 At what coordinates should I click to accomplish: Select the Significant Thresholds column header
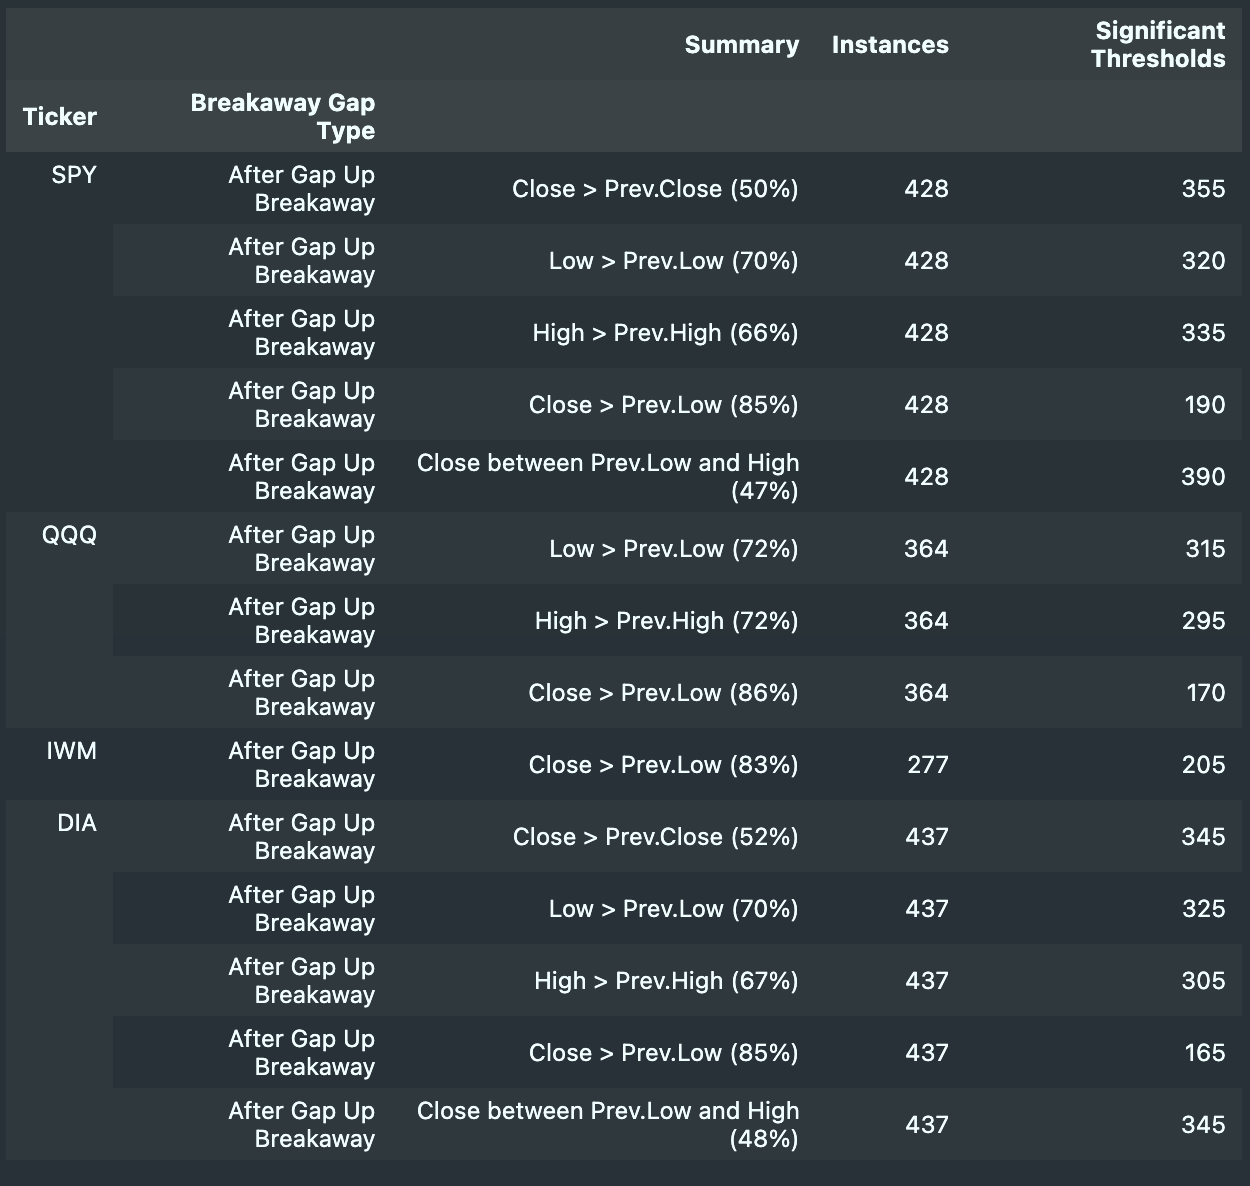pos(1158,45)
